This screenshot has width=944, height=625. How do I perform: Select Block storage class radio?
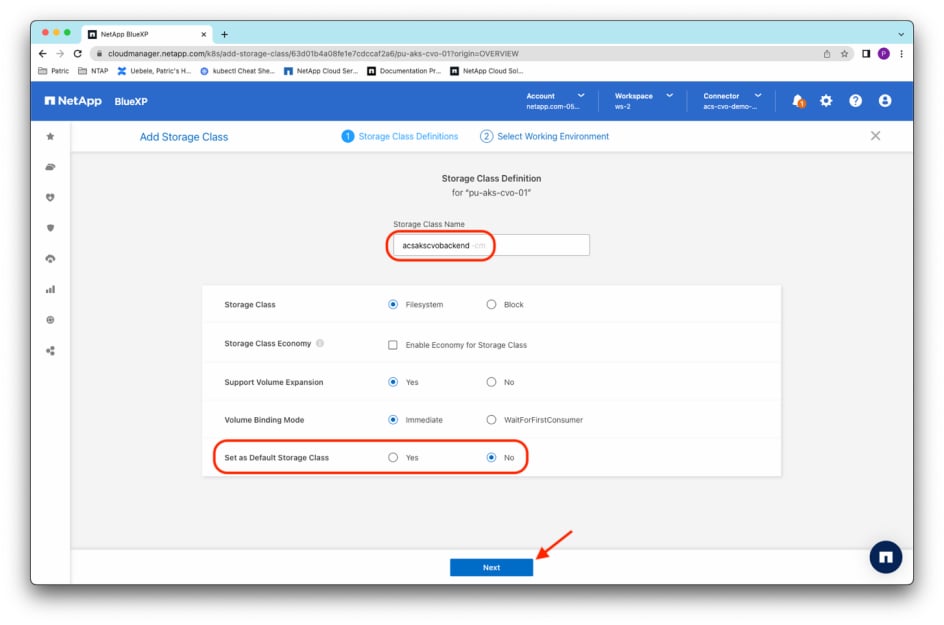tap(491, 305)
